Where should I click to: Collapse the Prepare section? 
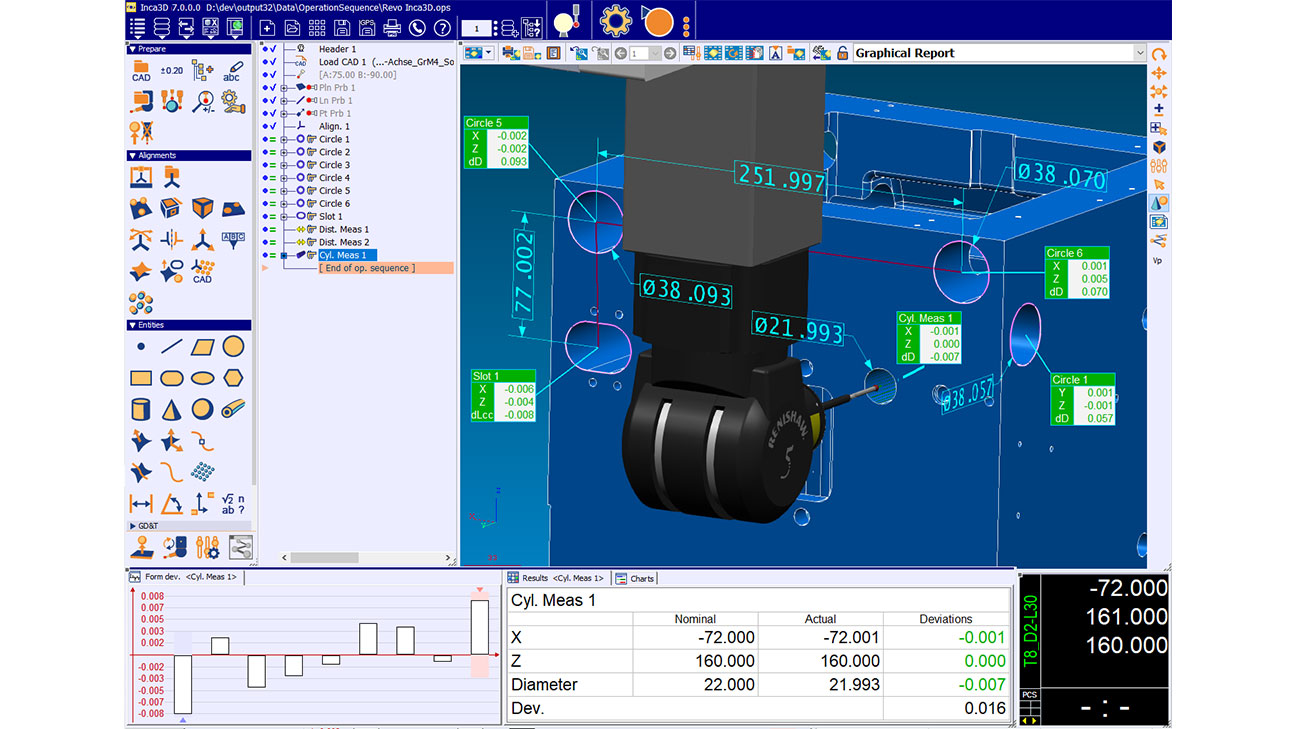[133, 49]
